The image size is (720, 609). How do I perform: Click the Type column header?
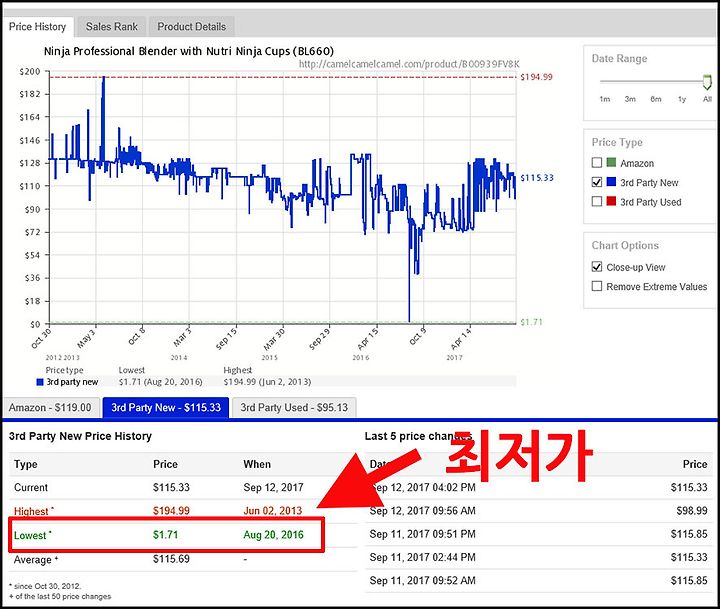click(x=26, y=464)
